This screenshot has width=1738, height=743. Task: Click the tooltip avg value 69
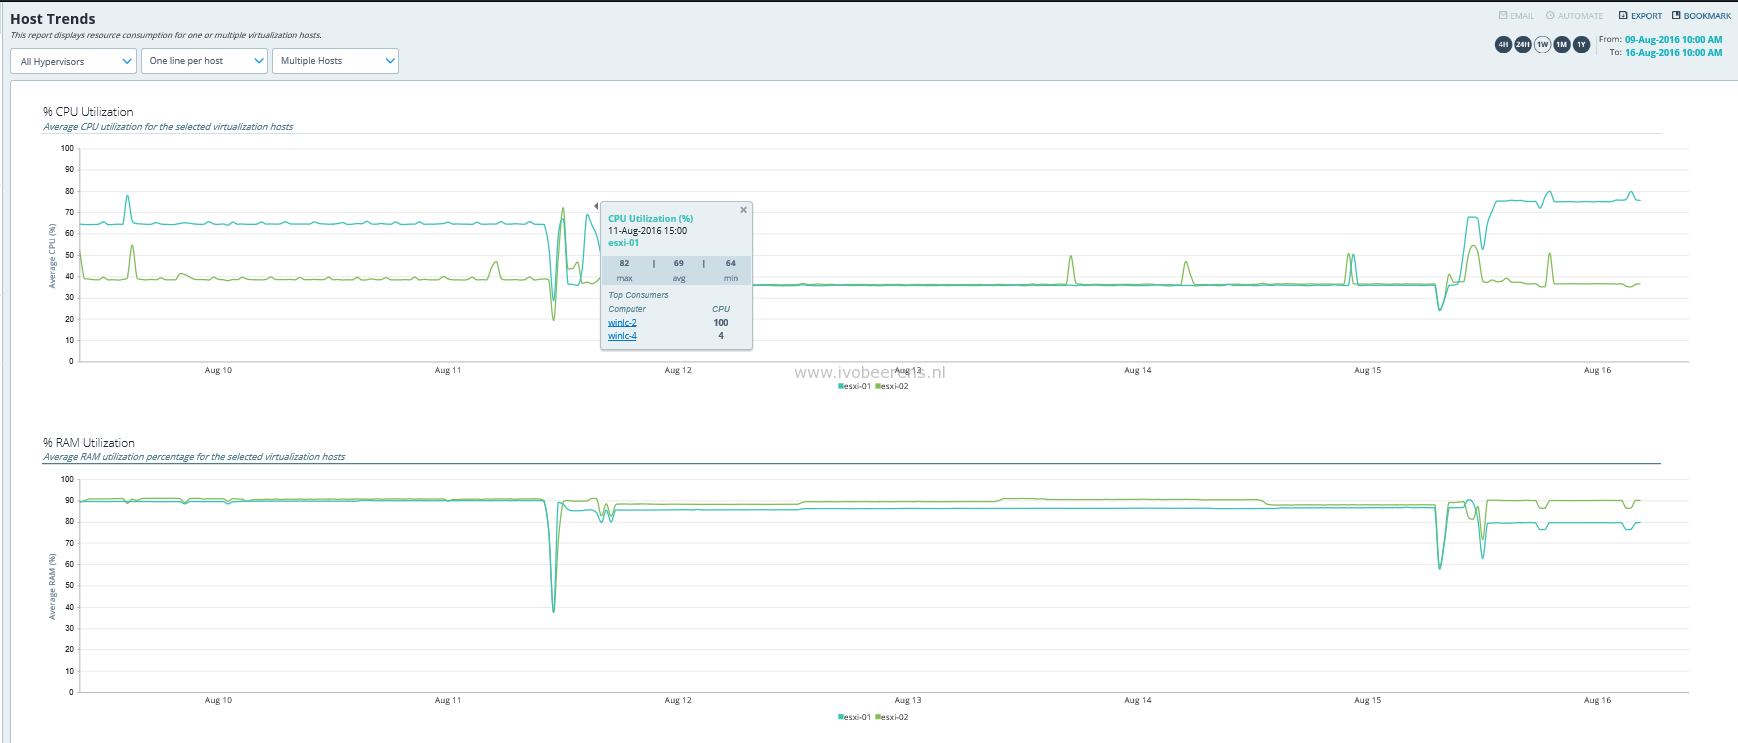[679, 264]
